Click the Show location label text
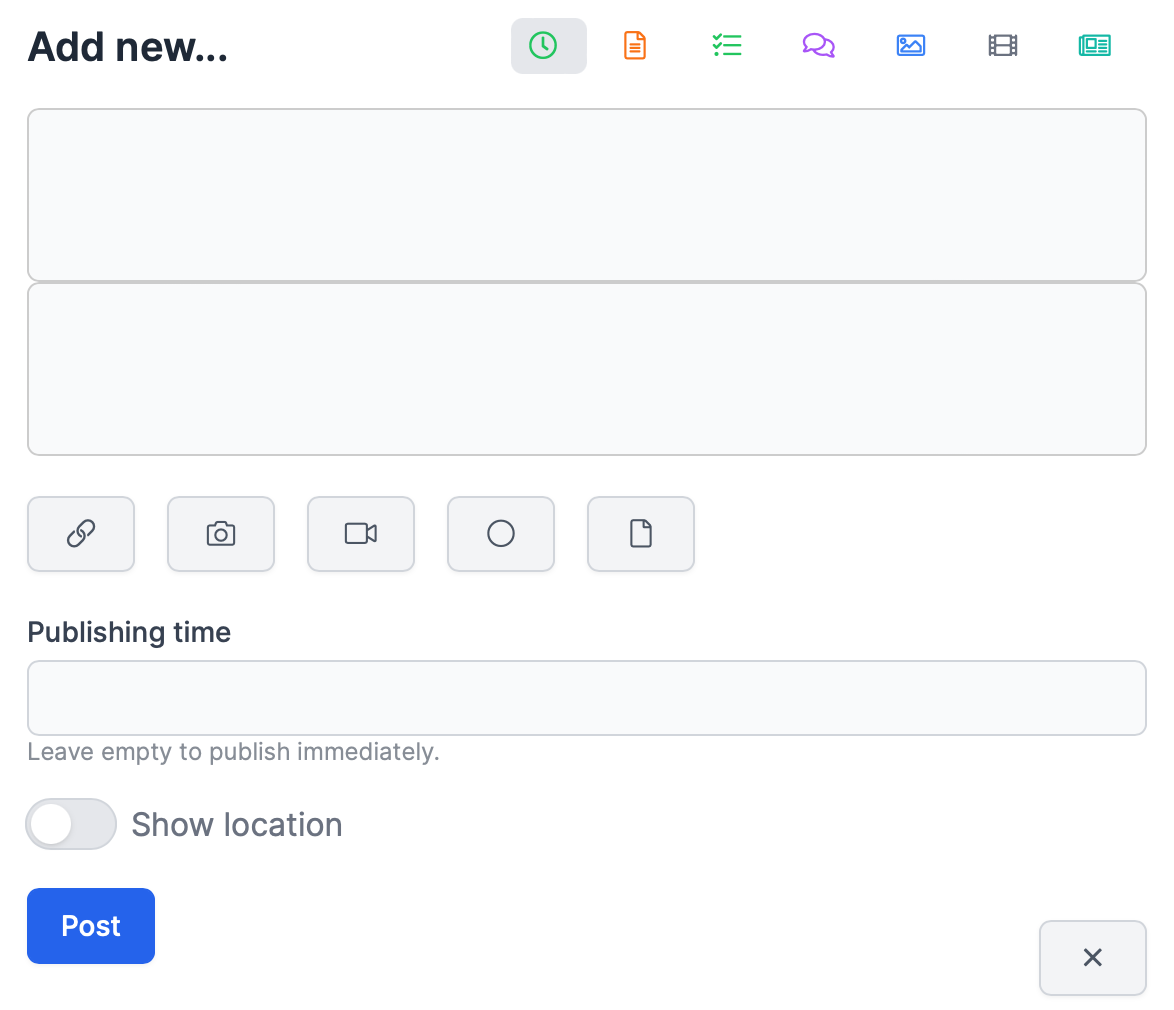 coord(237,824)
